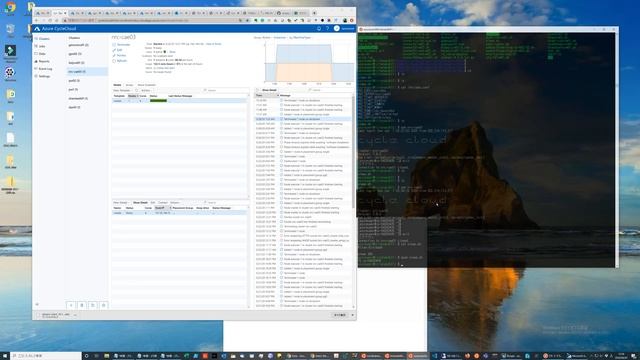Select the highlighted event log row
Viewport: 640px width, 360px height.
tap(303, 119)
